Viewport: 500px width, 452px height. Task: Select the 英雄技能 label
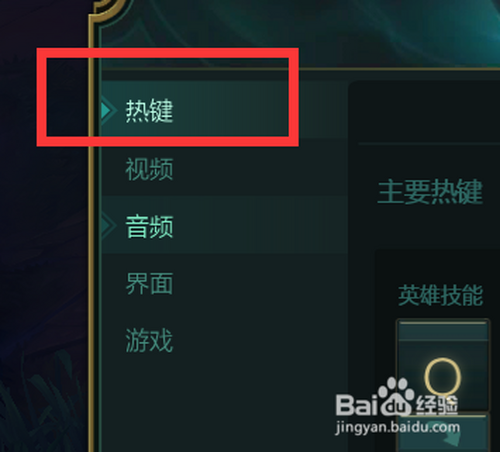pos(441,295)
